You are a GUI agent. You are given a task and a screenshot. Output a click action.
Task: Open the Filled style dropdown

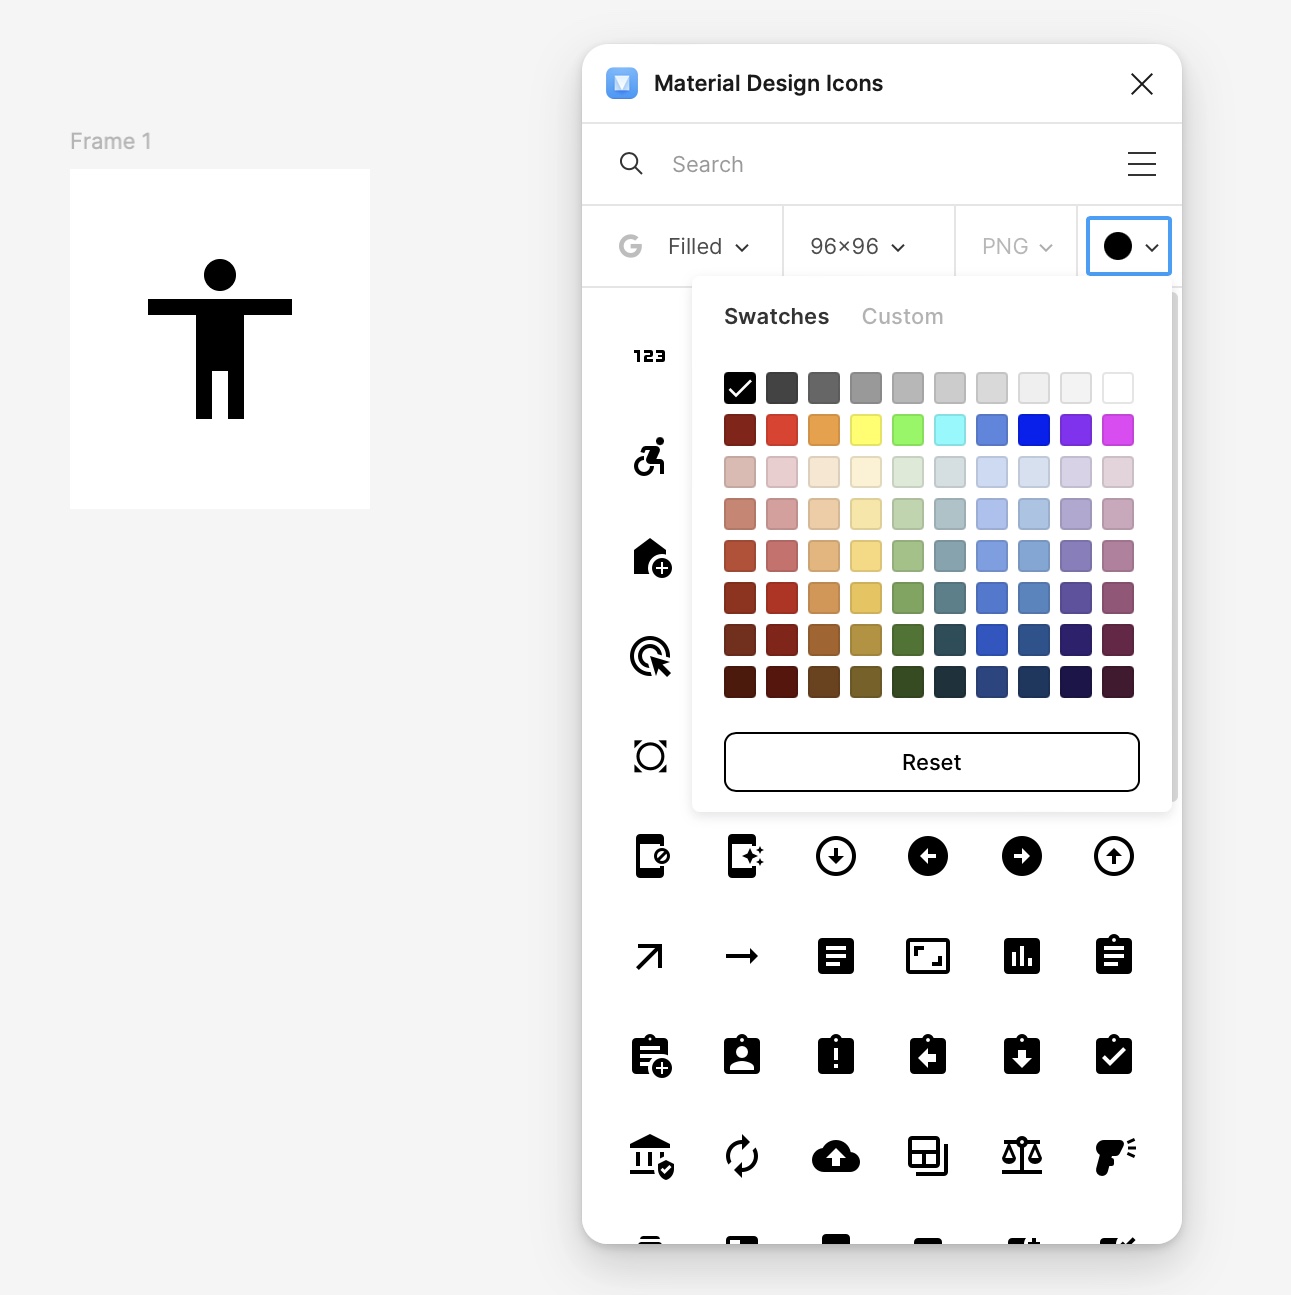click(x=709, y=246)
